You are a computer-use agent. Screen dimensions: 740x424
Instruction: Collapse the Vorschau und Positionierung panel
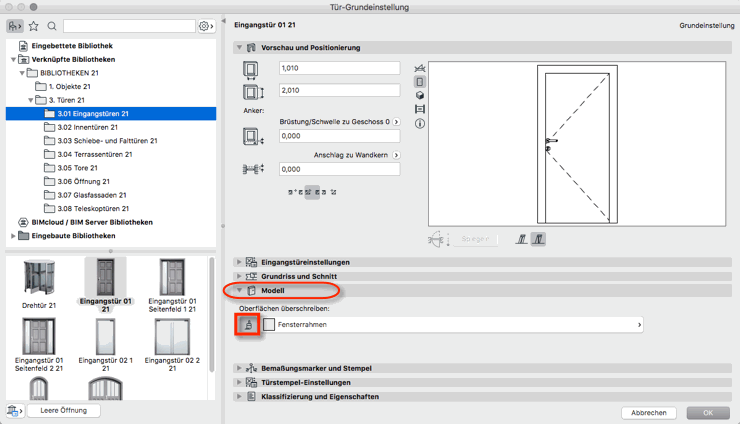point(239,48)
